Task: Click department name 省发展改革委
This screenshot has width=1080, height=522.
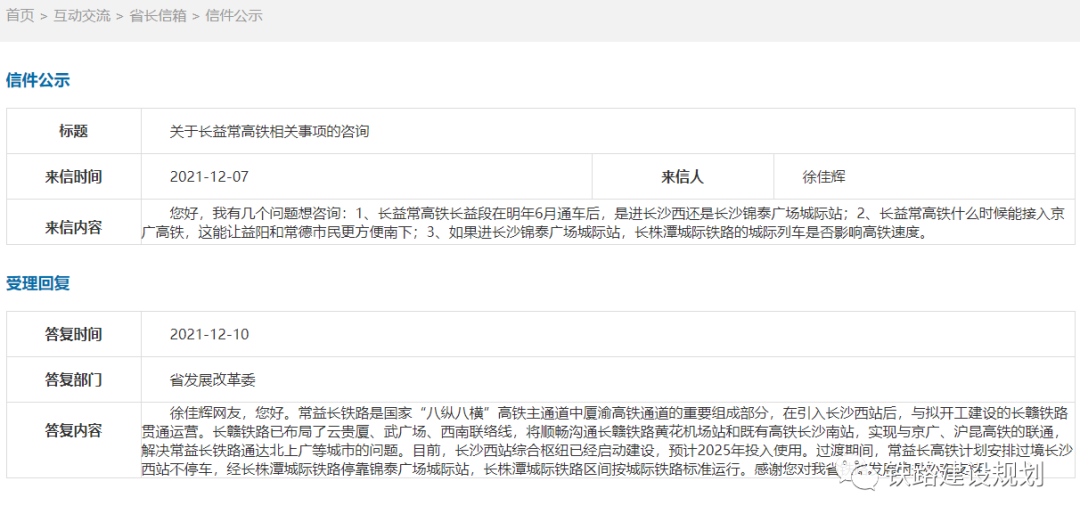Action: pos(213,379)
